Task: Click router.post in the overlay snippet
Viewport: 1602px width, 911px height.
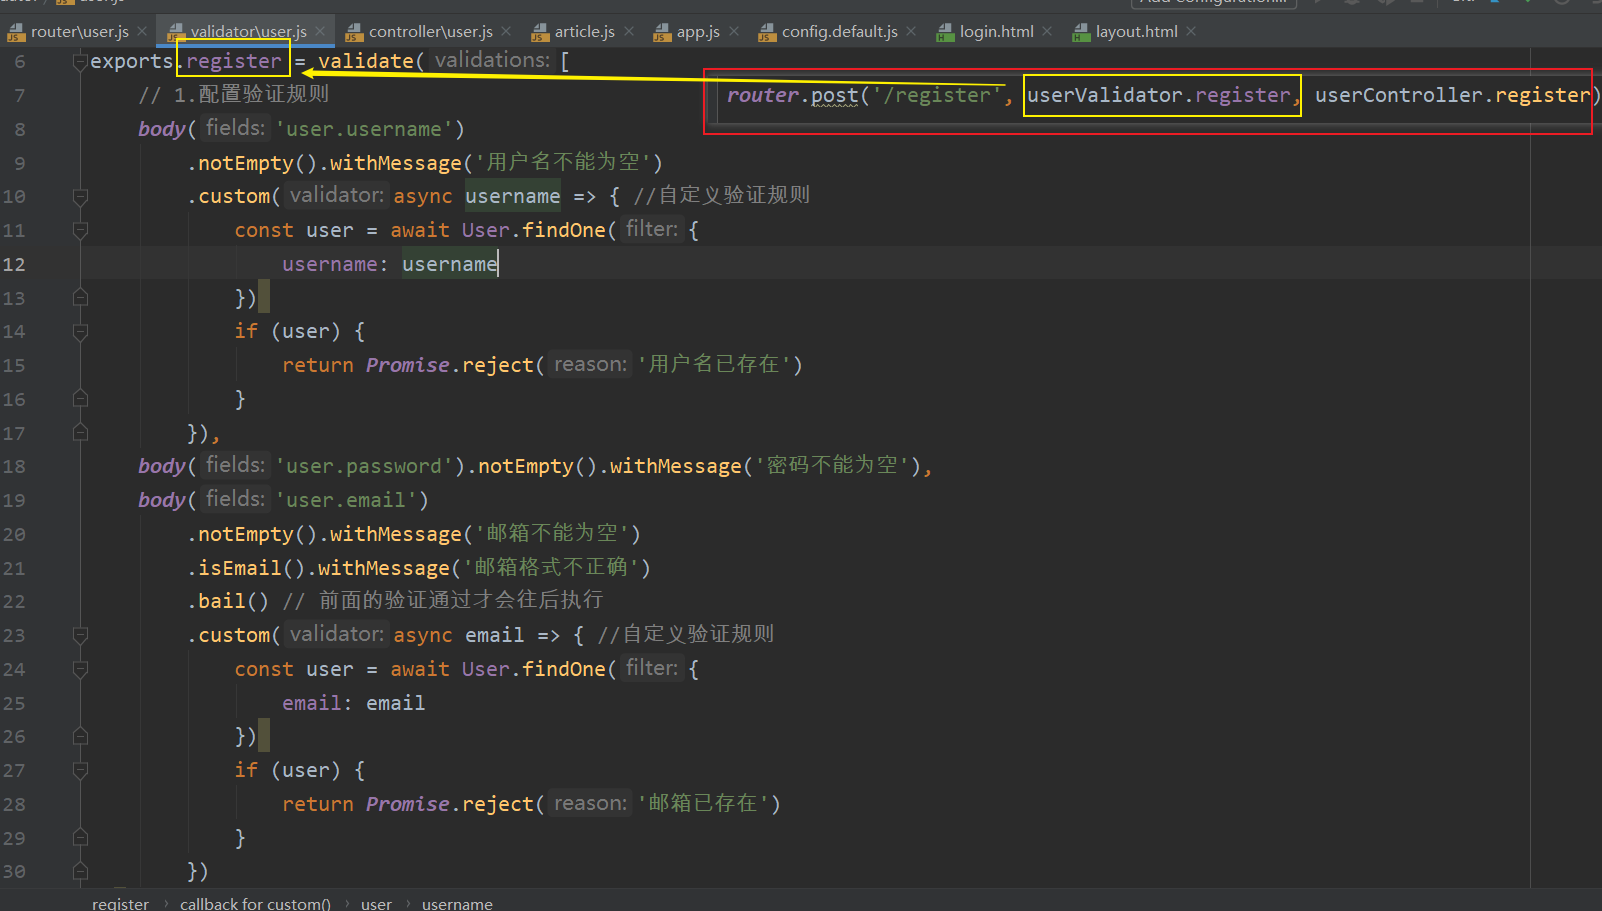Action: coord(793,96)
